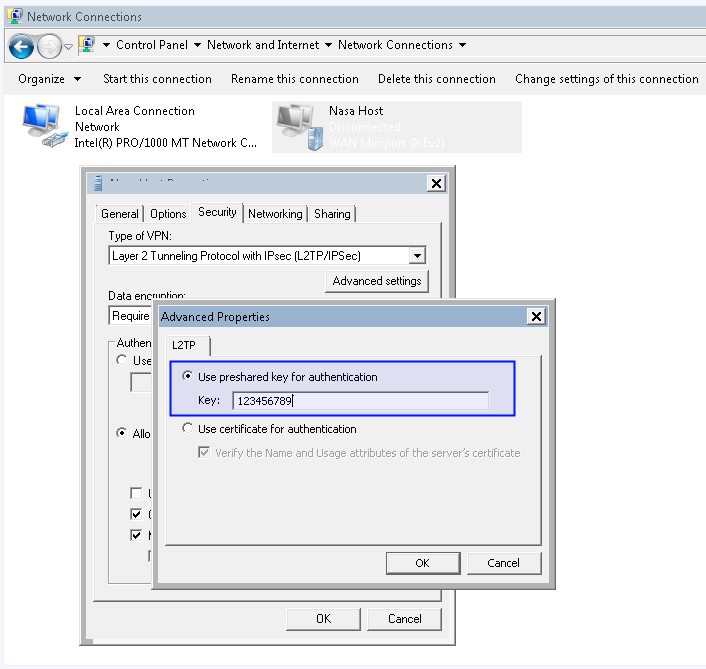
Task: Click the preshared Key input field
Action: point(360,401)
